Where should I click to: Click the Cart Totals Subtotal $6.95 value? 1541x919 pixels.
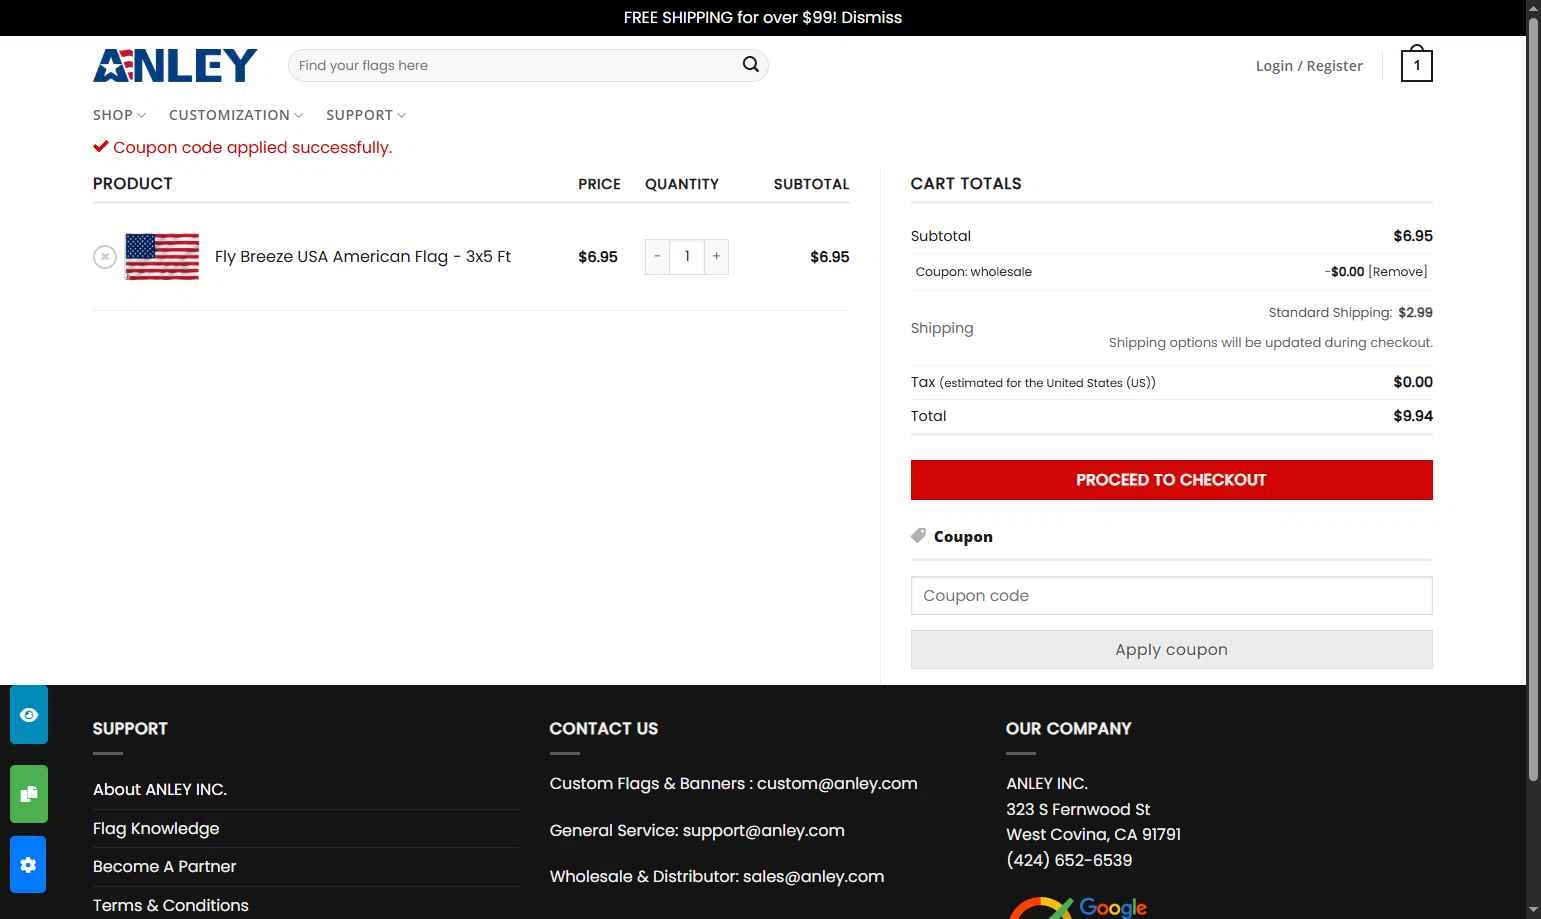click(x=1413, y=236)
